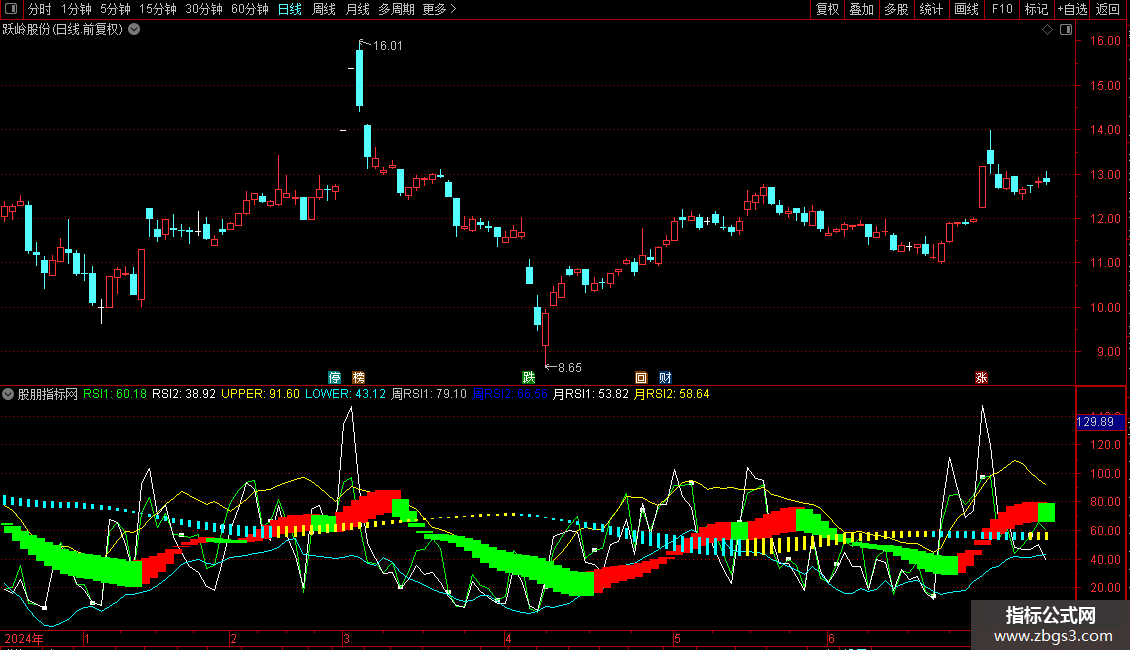
Task: Switch to 分时 intraday chart
Action: (40, 9)
